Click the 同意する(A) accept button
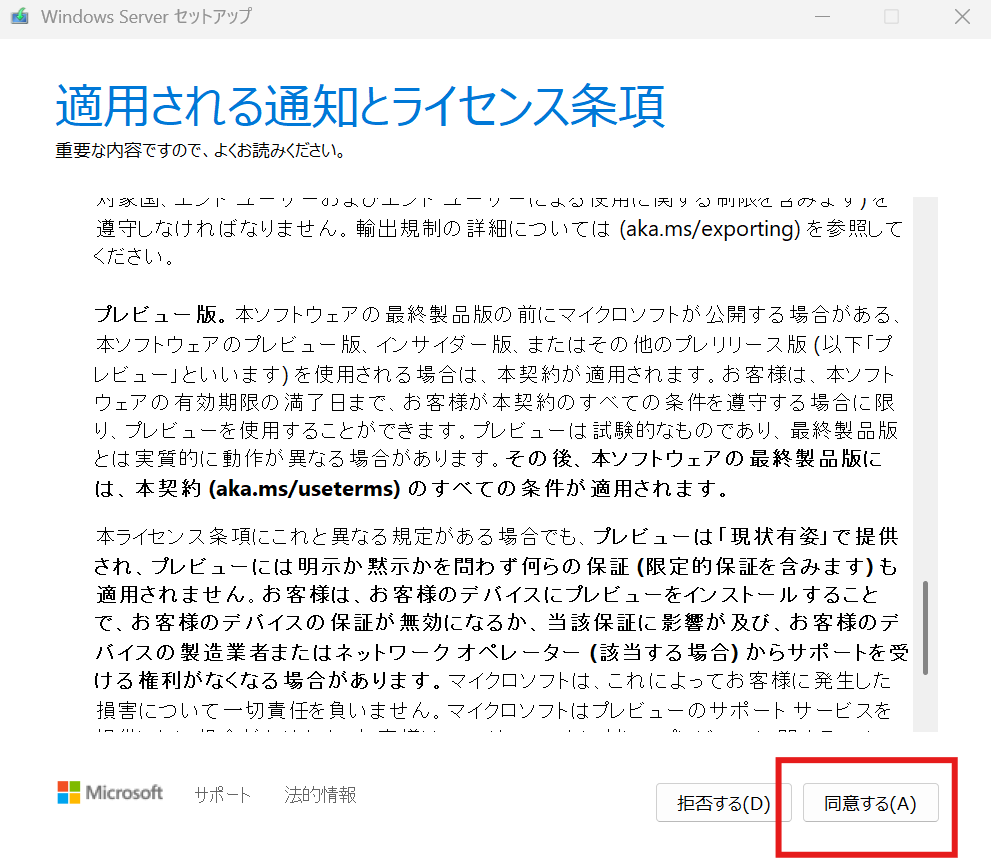The width and height of the screenshot is (991, 858). coord(870,802)
